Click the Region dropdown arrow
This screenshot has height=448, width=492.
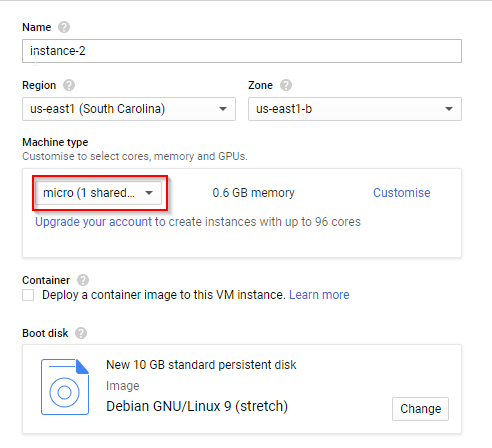click(223, 109)
